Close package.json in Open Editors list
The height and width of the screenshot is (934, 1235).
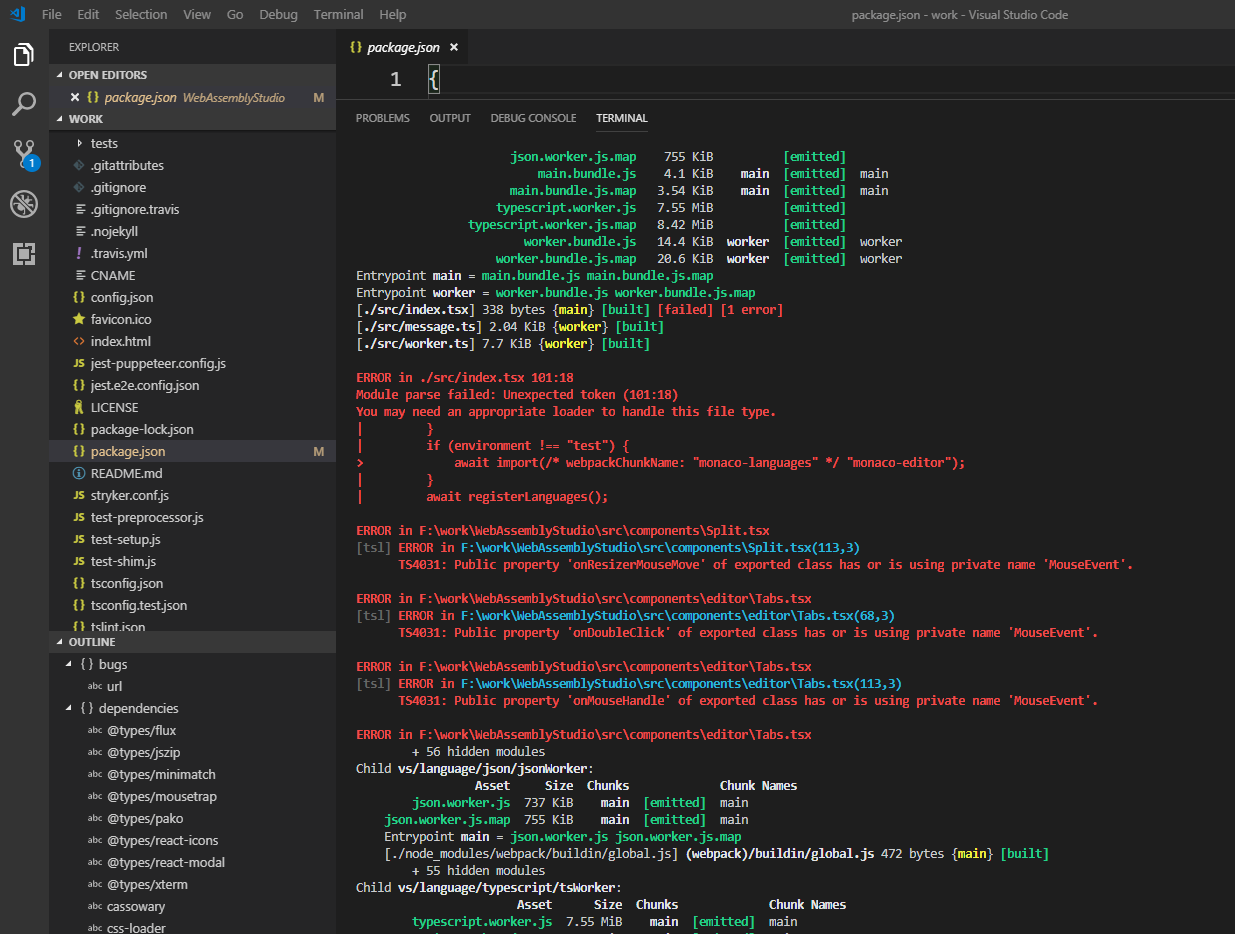(x=75, y=98)
